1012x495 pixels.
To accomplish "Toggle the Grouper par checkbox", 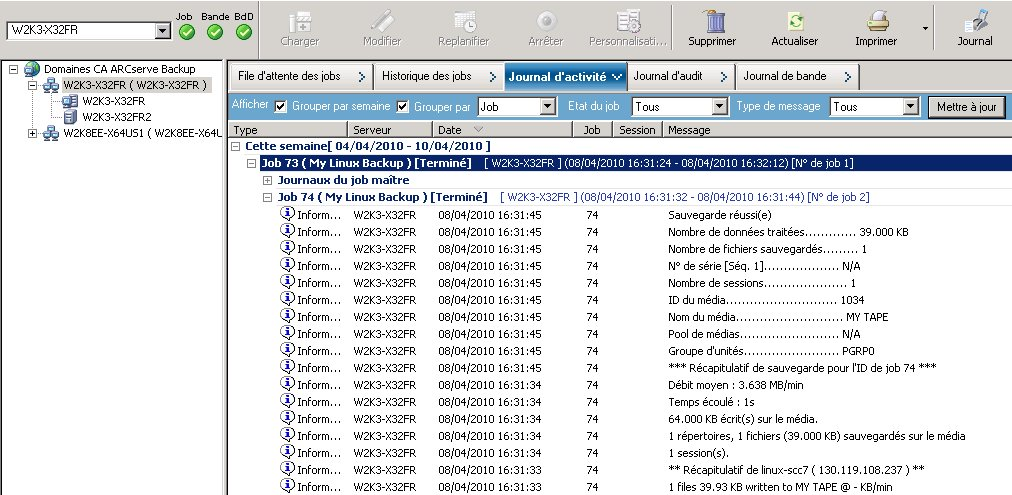I will click(404, 107).
